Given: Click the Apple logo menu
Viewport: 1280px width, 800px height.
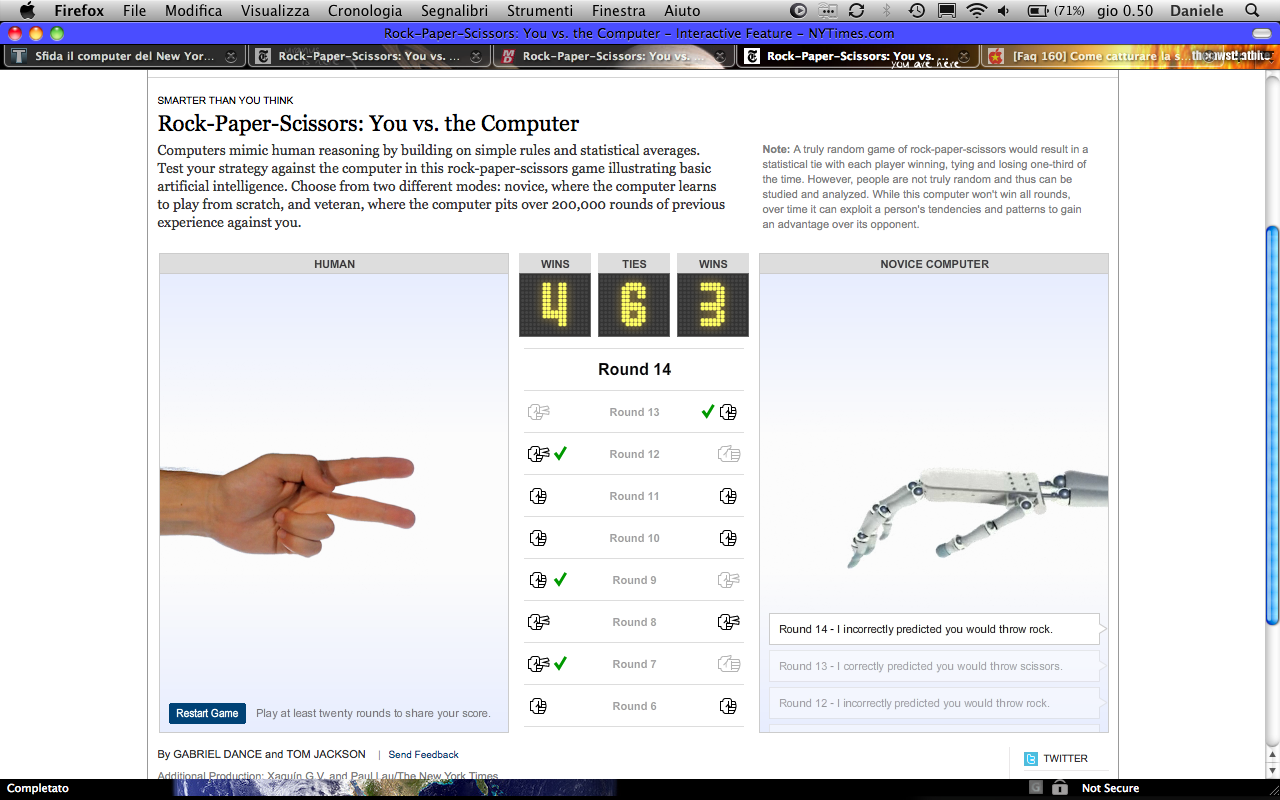Looking at the screenshot, I should [27, 11].
